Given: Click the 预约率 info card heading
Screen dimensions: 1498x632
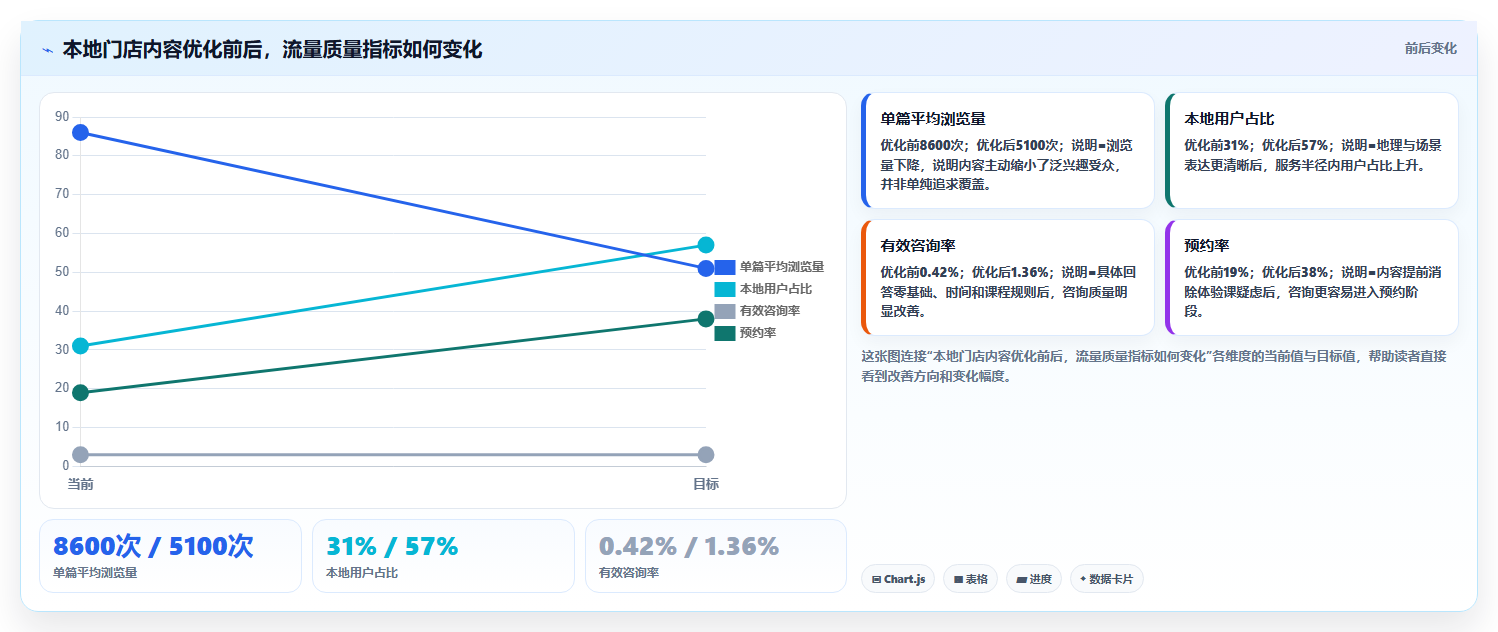Looking at the screenshot, I should pos(1207,246).
